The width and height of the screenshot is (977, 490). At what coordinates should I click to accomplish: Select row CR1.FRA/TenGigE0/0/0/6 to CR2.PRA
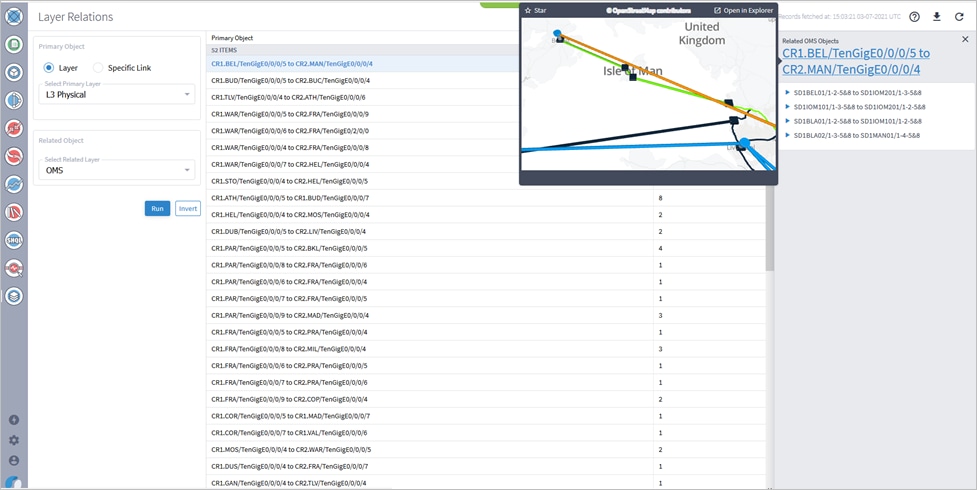tap(486, 366)
